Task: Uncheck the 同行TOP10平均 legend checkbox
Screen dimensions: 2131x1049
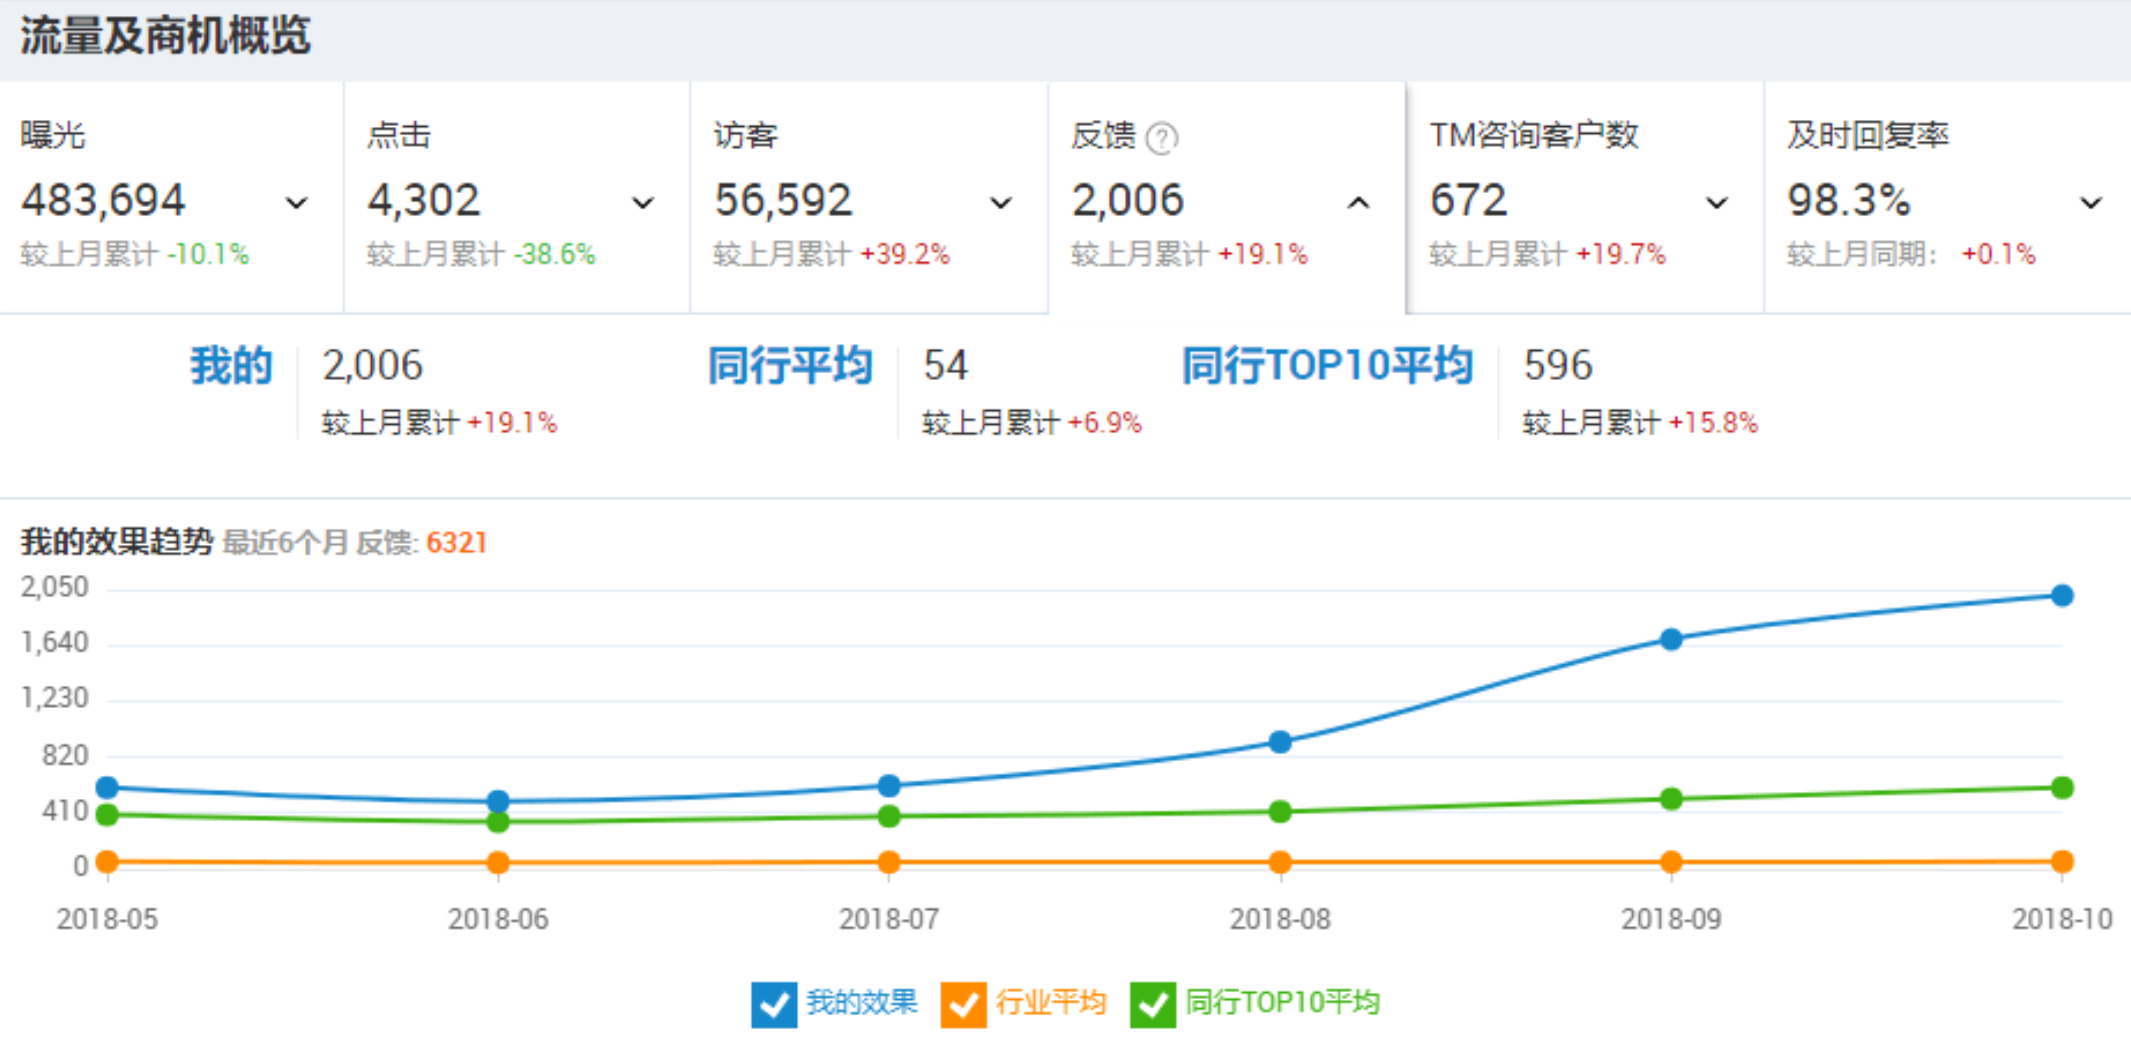Action: click(x=1153, y=1004)
